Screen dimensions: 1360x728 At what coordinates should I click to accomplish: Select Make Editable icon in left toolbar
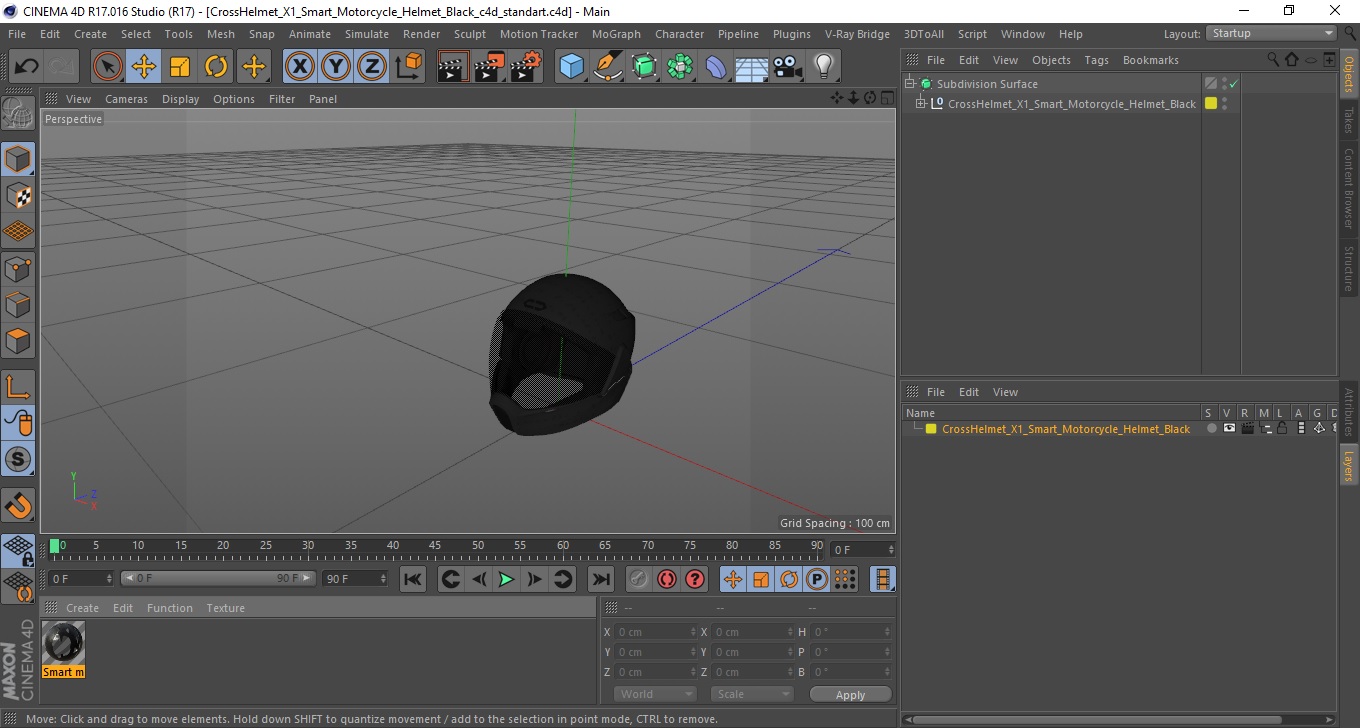(x=18, y=113)
